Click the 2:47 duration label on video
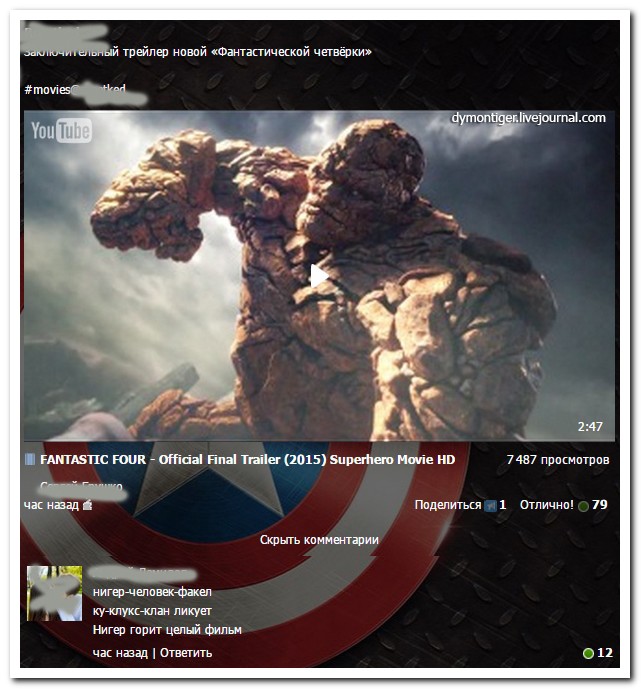Viewport: 641px width, 689px height. [x=590, y=427]
